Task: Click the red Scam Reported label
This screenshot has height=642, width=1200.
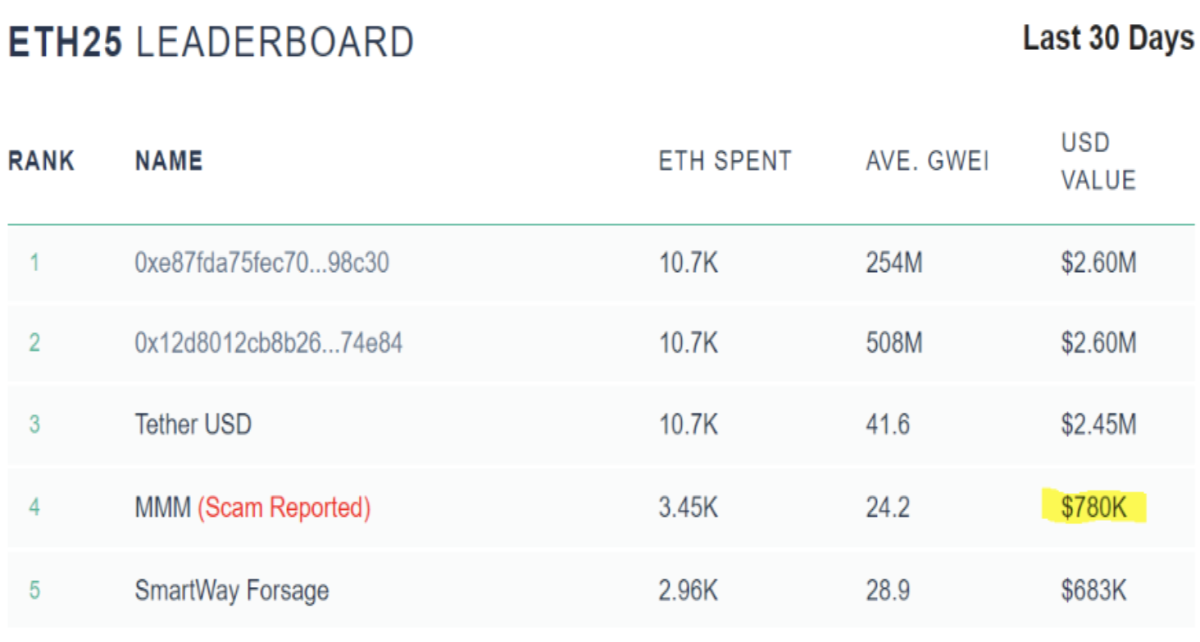Action: (x=284, y=508)
